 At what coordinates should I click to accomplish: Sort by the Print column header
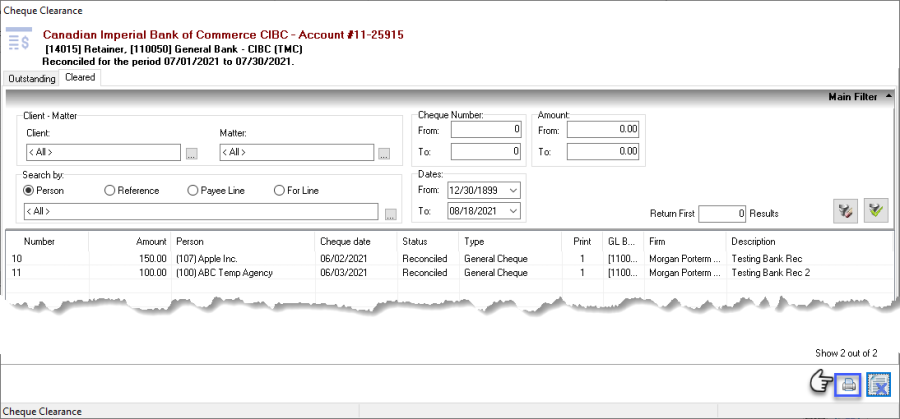tap(582, 242)
